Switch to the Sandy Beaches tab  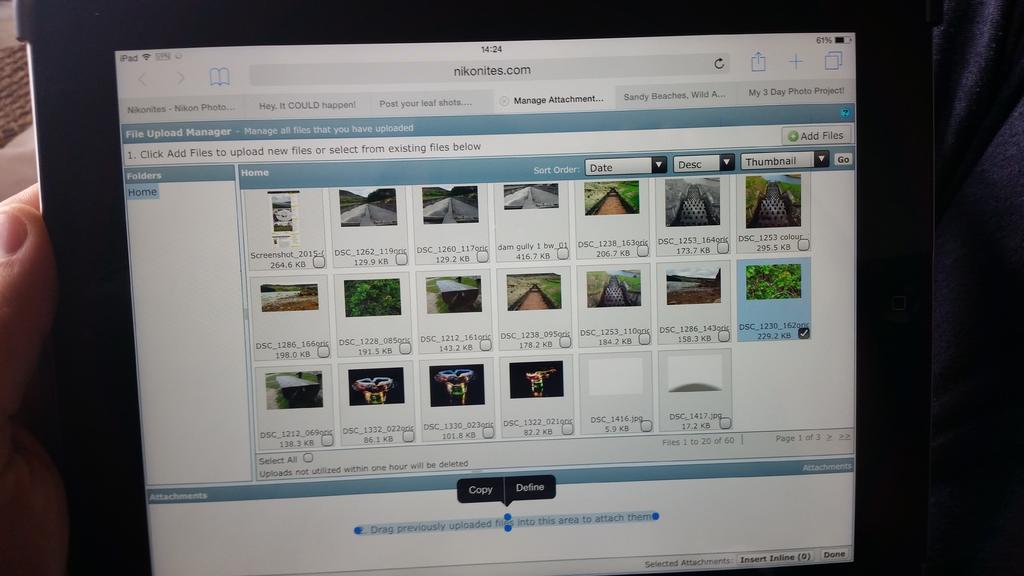674,97
